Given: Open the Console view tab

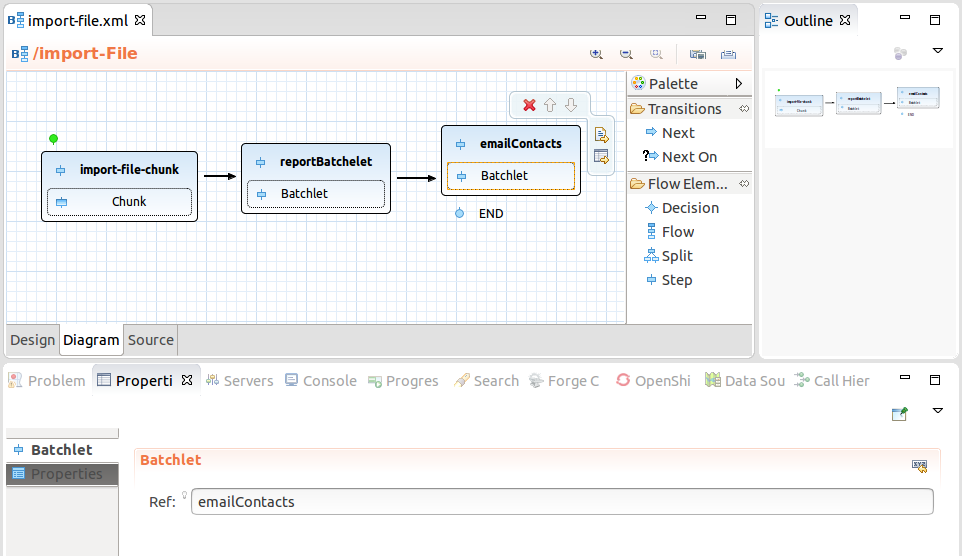Looking at the screenshot, I should tap(329, 381).
